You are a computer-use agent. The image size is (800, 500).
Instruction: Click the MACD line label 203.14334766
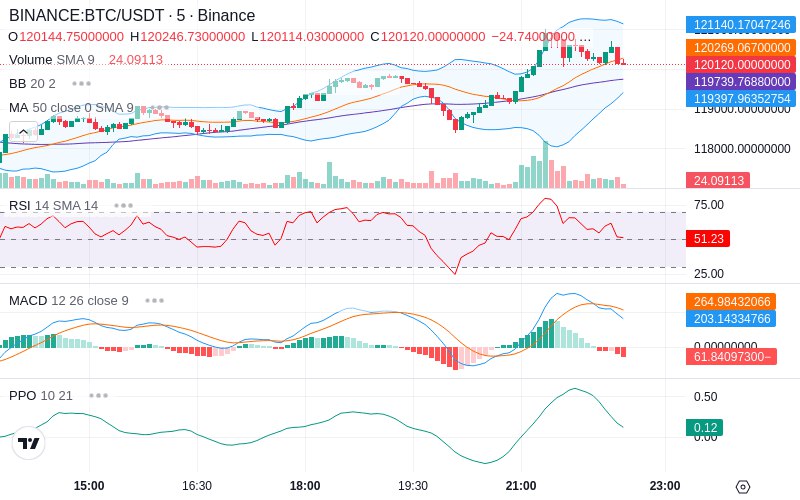pyautogui.click(x=731, y=318)
